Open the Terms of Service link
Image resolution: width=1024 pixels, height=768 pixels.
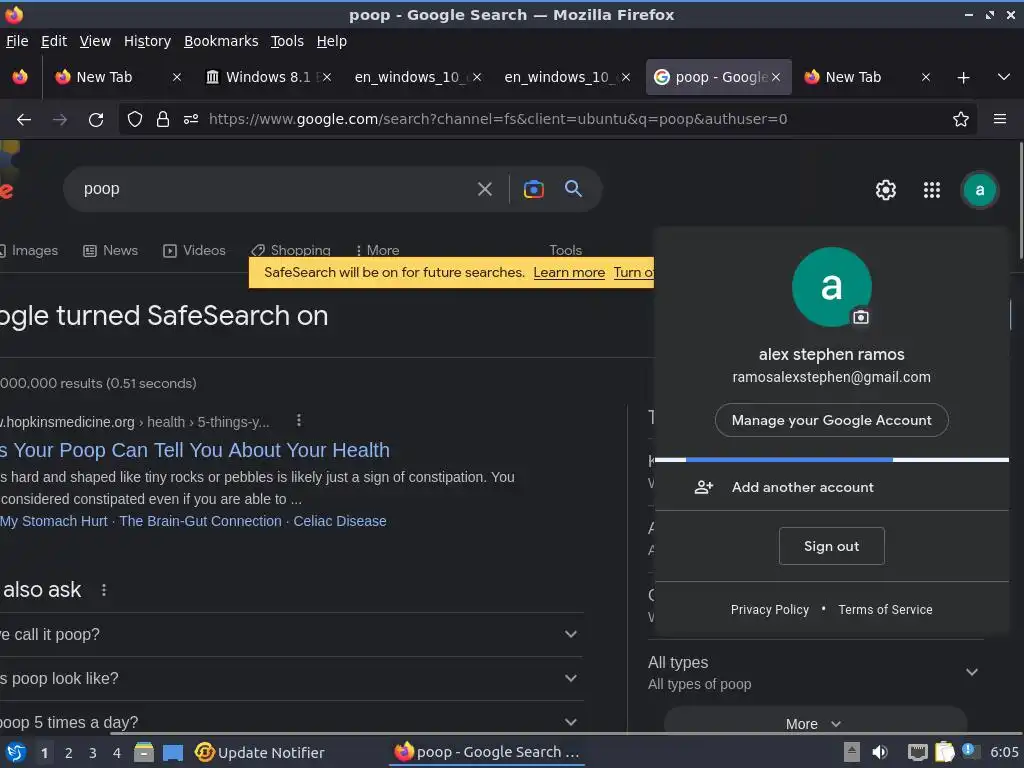tap(885, 609)
